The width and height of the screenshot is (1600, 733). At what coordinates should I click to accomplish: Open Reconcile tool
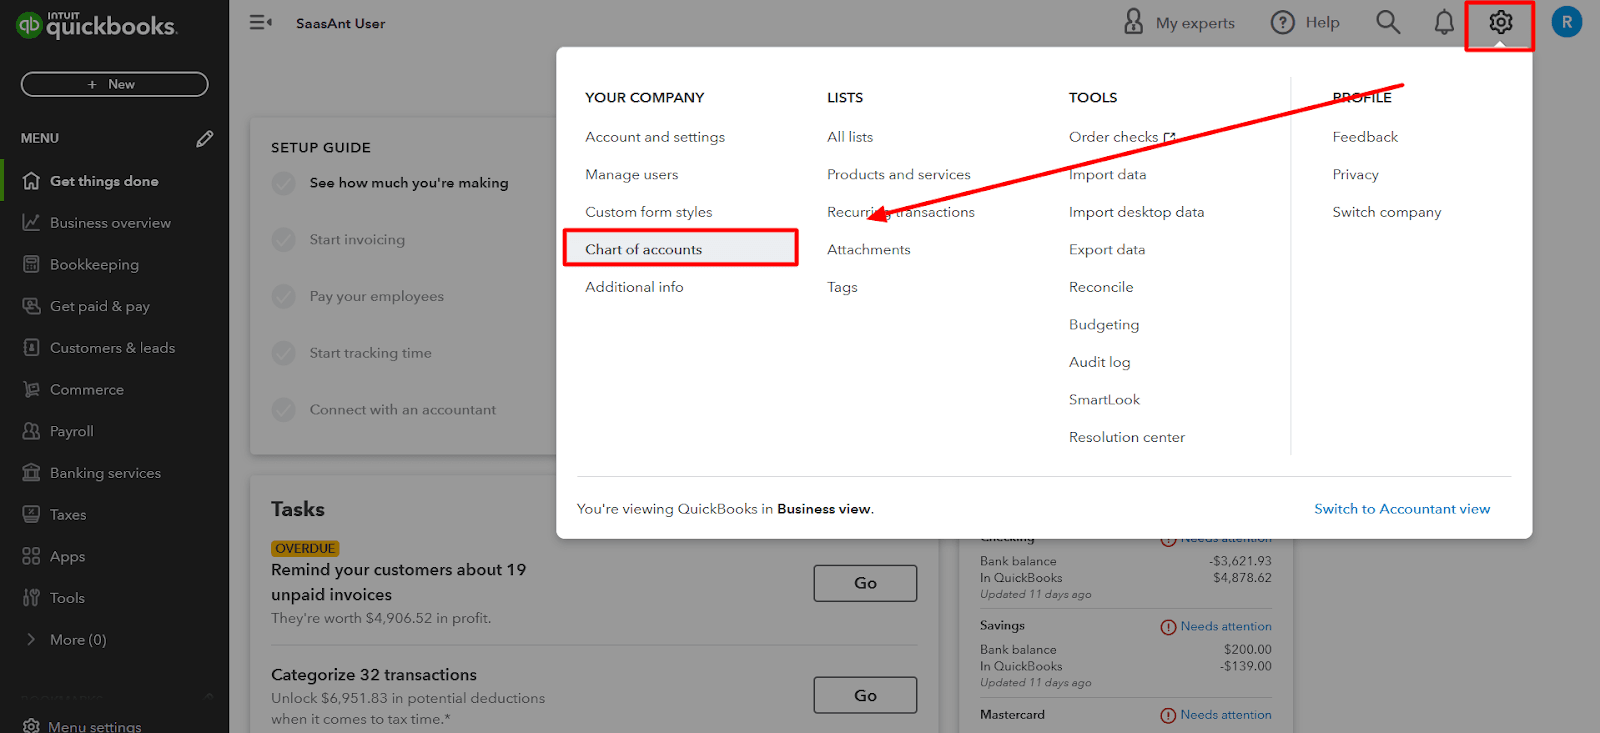click(x=1101, y=287)
